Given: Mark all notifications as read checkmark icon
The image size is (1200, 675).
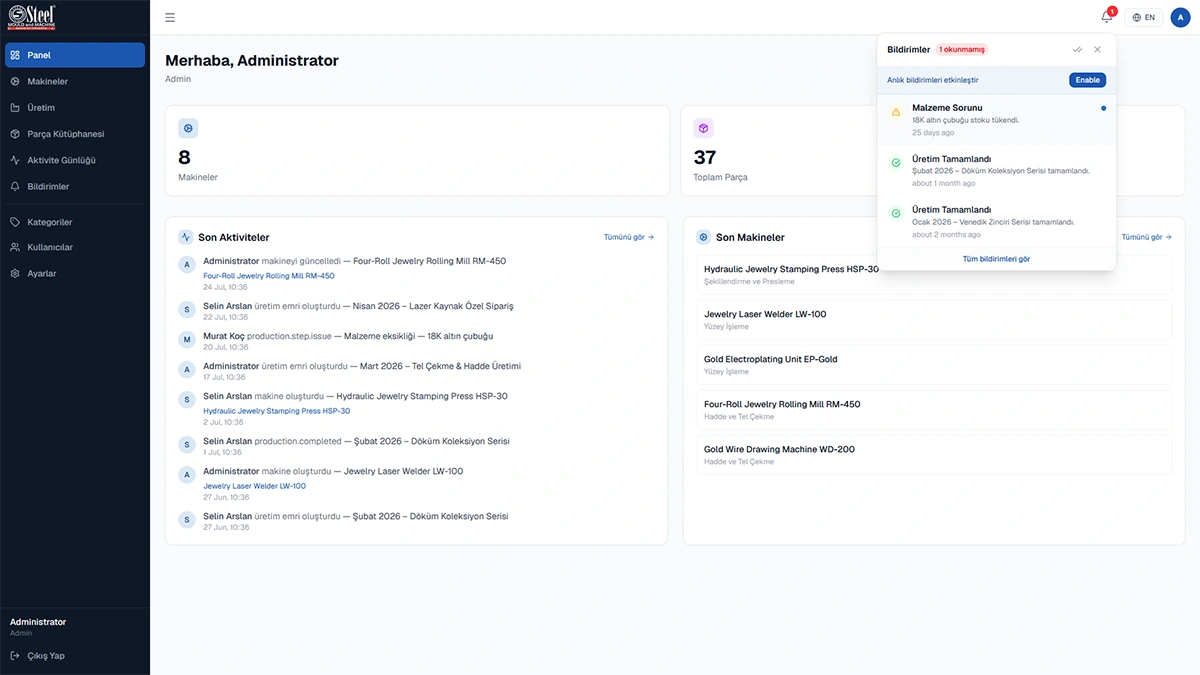Looking at the screenshot, I should (1077, 49).
